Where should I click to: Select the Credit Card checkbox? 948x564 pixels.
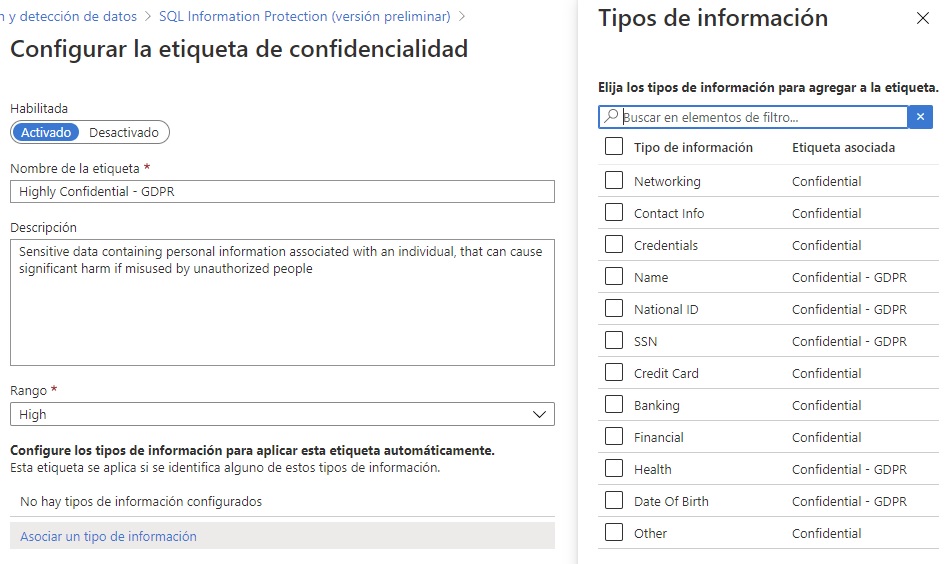coord(614,372)
